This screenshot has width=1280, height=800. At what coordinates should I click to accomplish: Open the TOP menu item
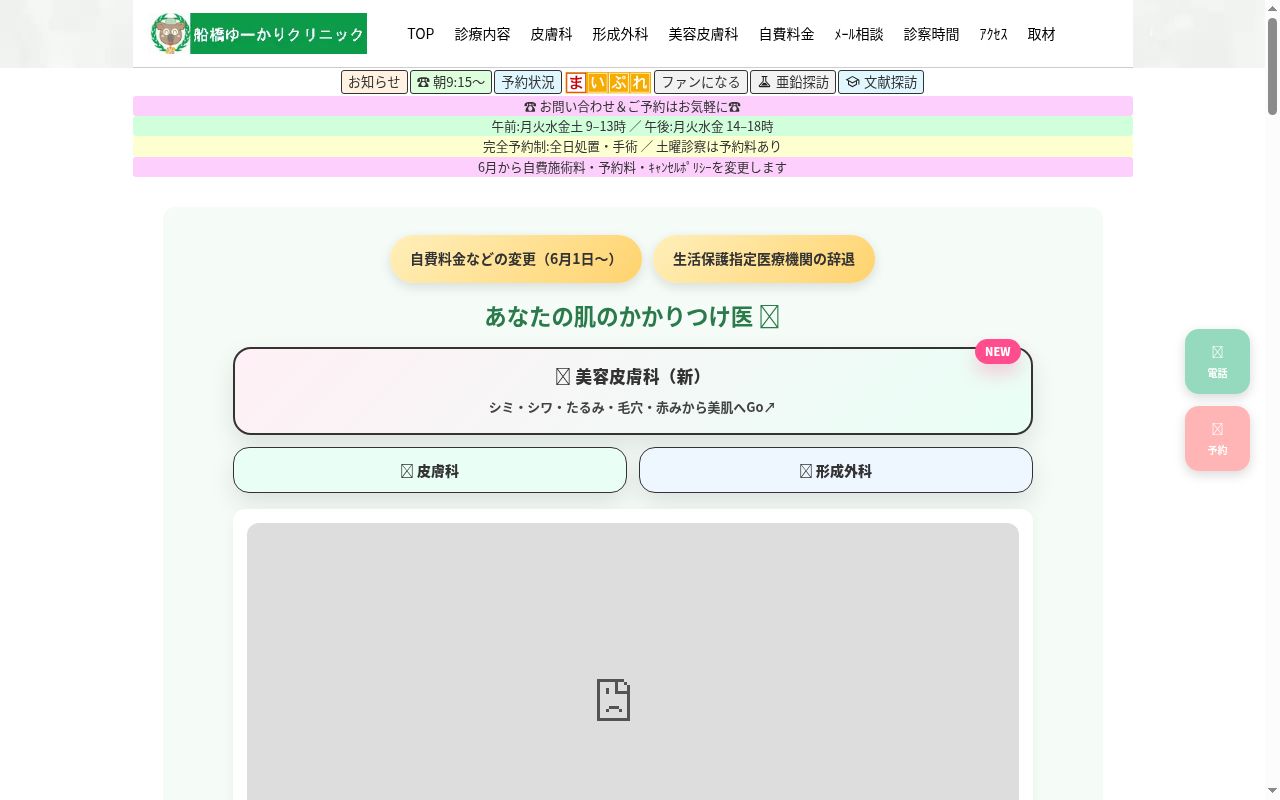(421, 34)
